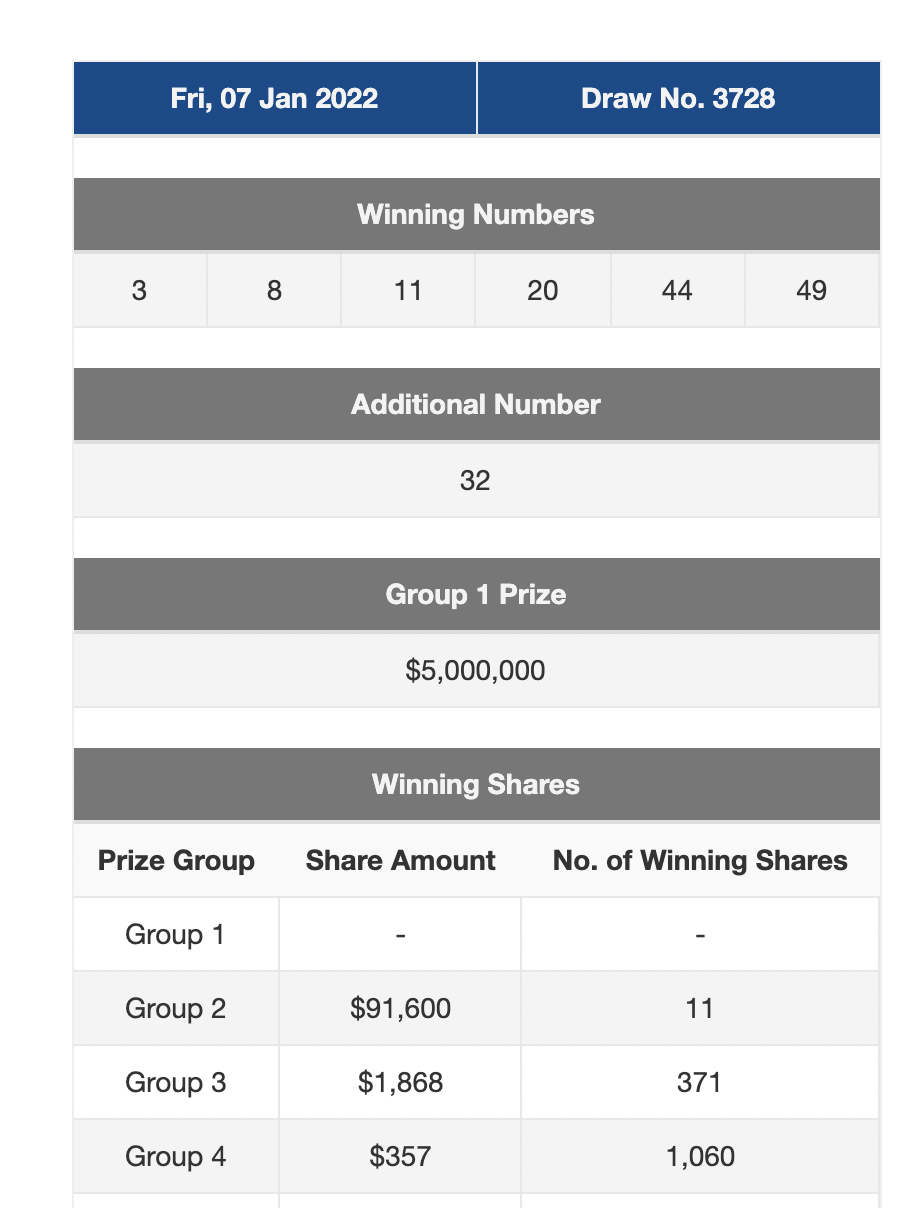908x1208 pixels.
Task: Click winning number 8
Action: (274, 290)
